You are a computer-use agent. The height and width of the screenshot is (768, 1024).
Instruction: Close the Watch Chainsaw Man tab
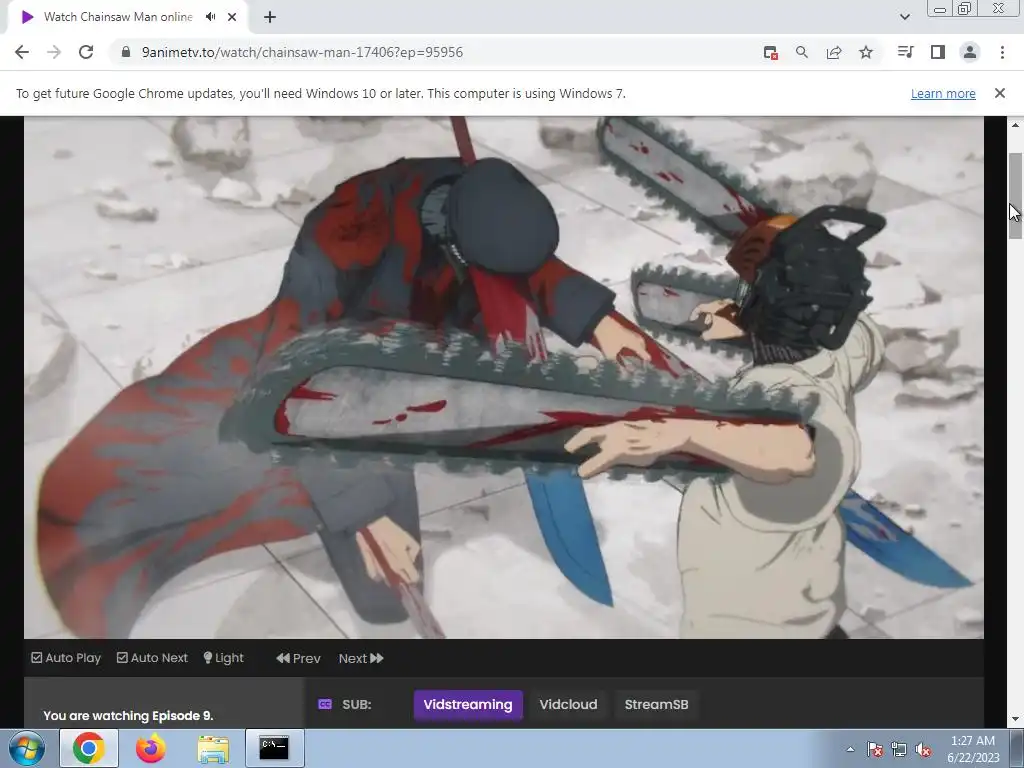[x=232, y=17]
